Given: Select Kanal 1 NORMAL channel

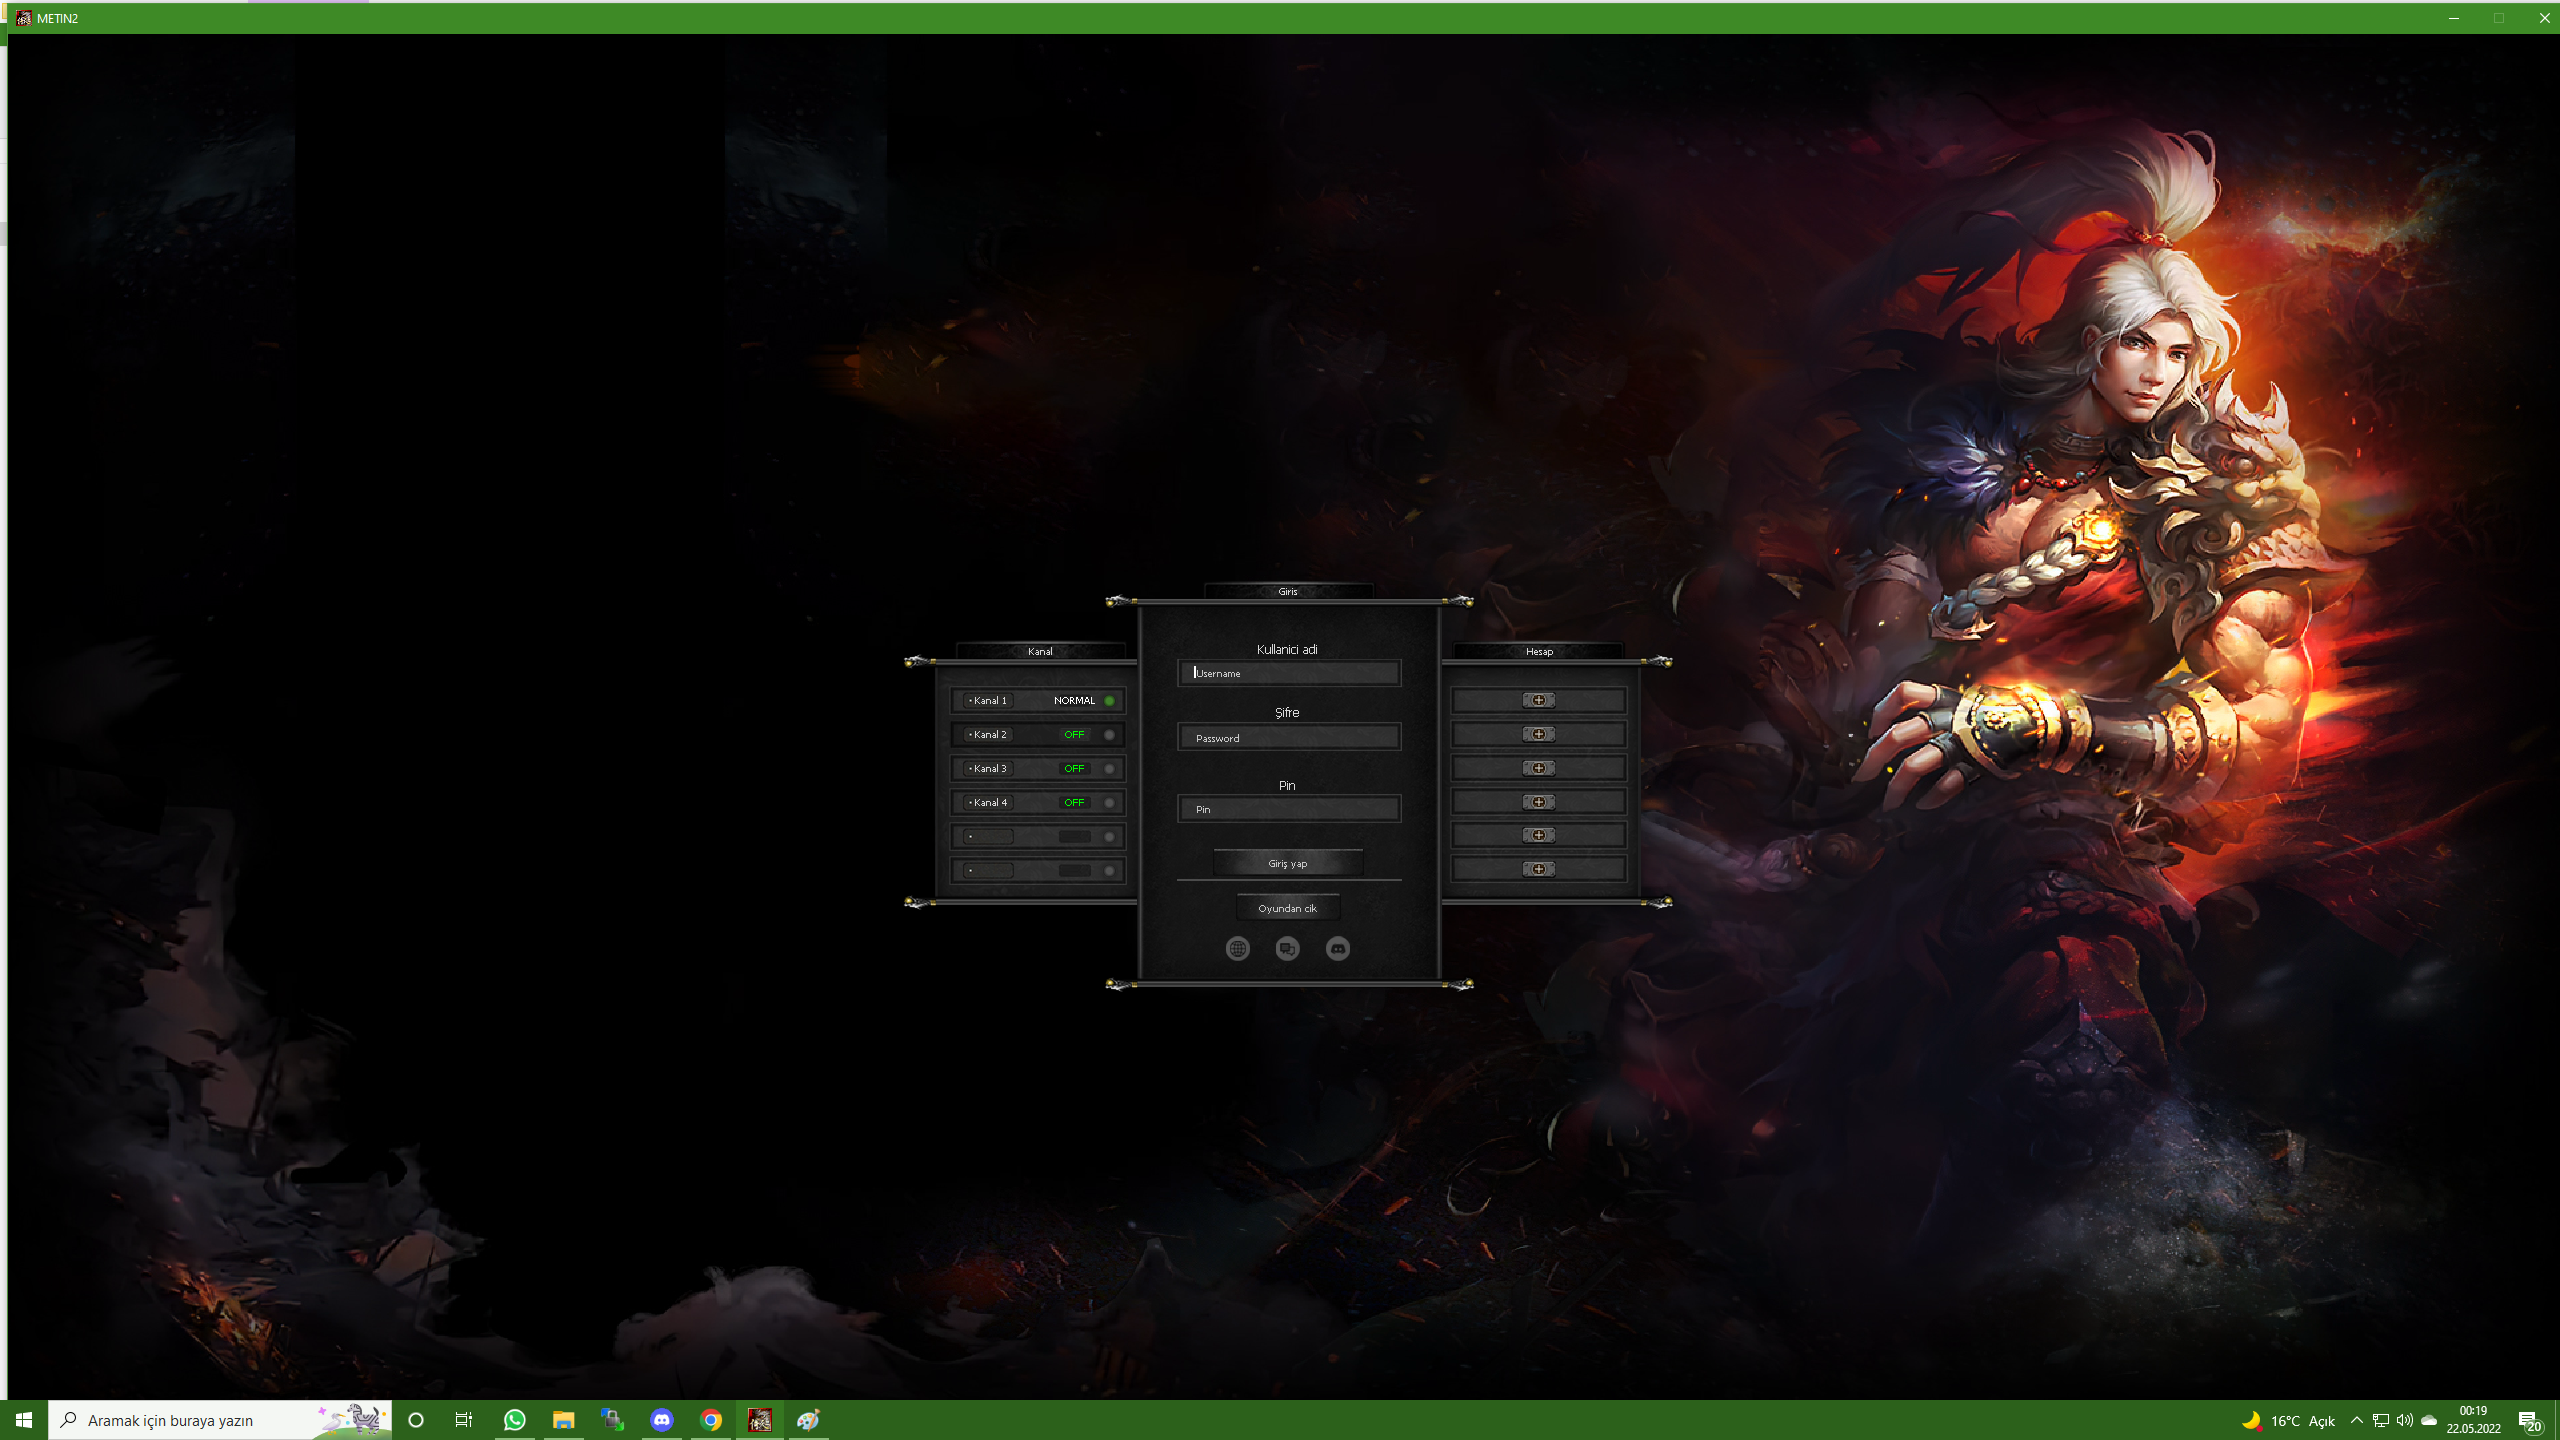Looking at the screenshot, I should (x=1038, y=700).
